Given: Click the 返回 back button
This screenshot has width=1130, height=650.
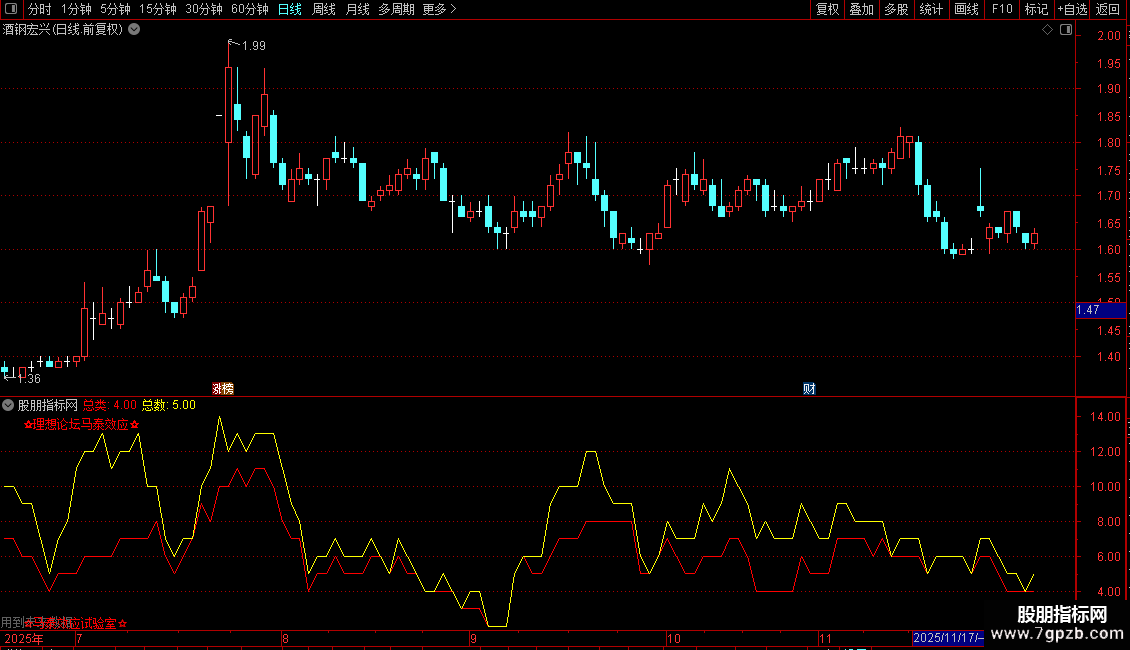Looking at the screenshot, I should pyautogui.click(x=1108, y=9).
